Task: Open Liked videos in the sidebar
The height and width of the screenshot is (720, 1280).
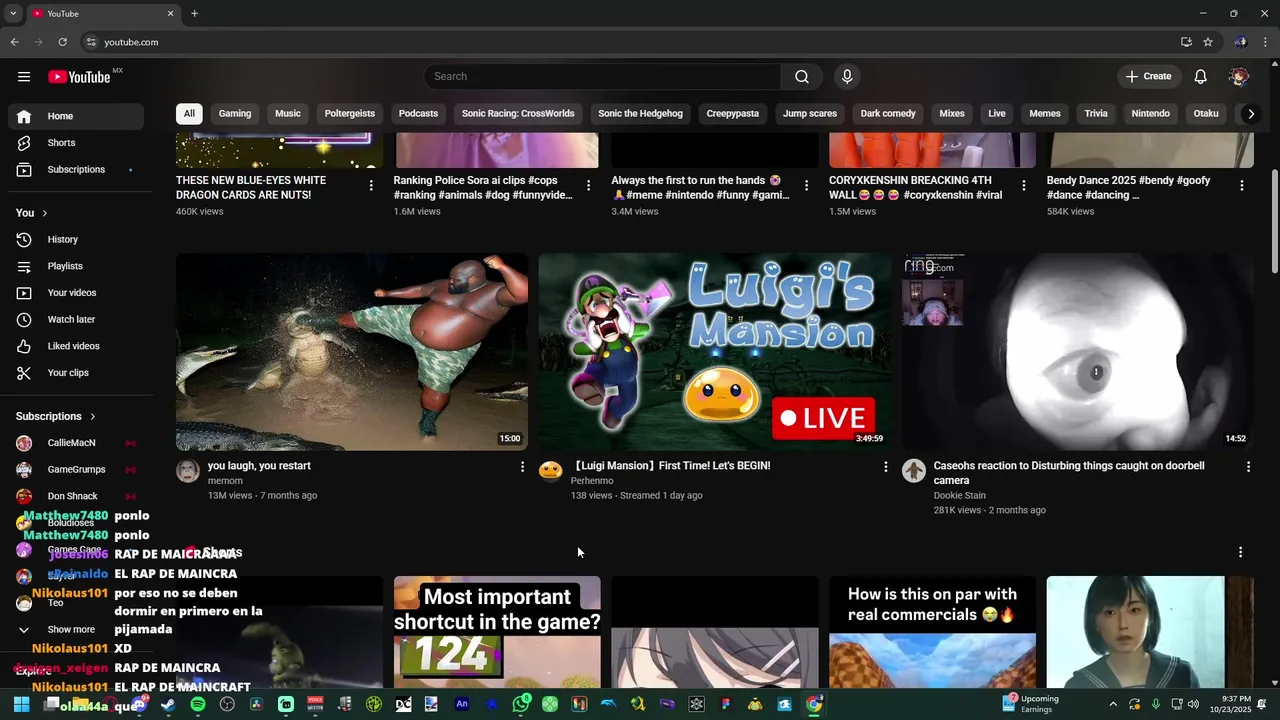Action: [76, 346]
